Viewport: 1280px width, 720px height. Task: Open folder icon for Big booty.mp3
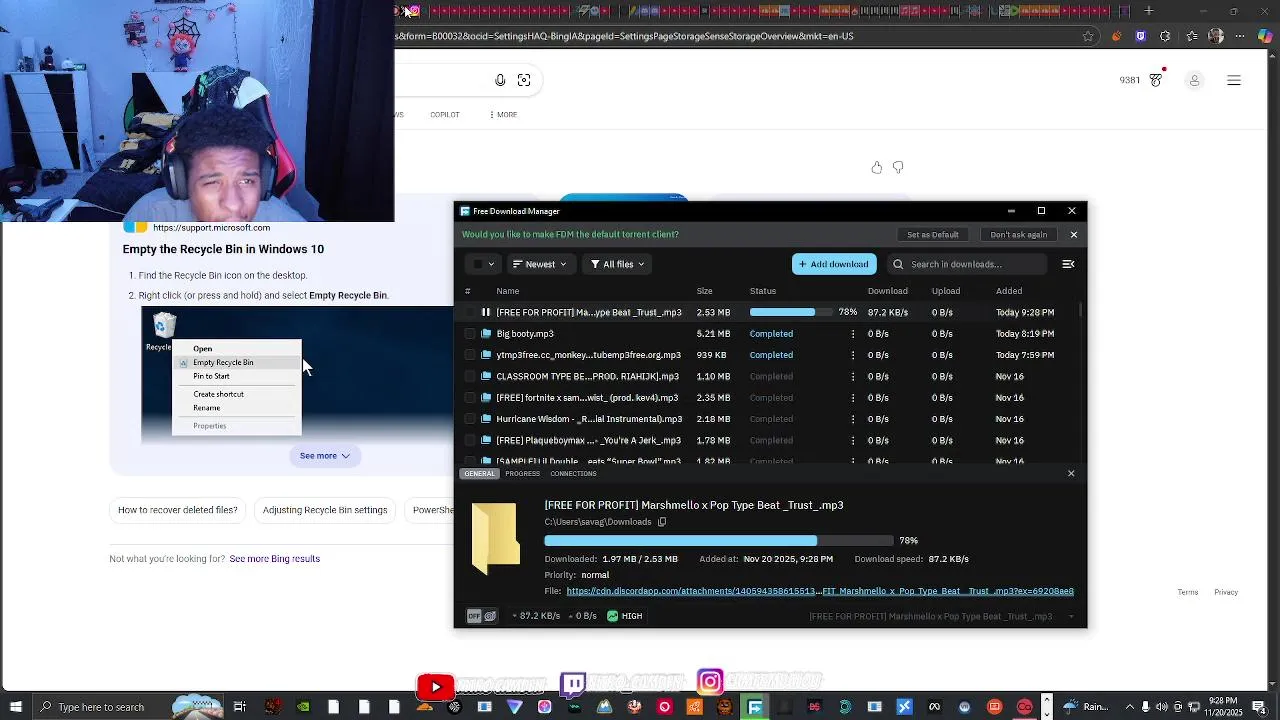pyautogui.click(x=486, y=334)
